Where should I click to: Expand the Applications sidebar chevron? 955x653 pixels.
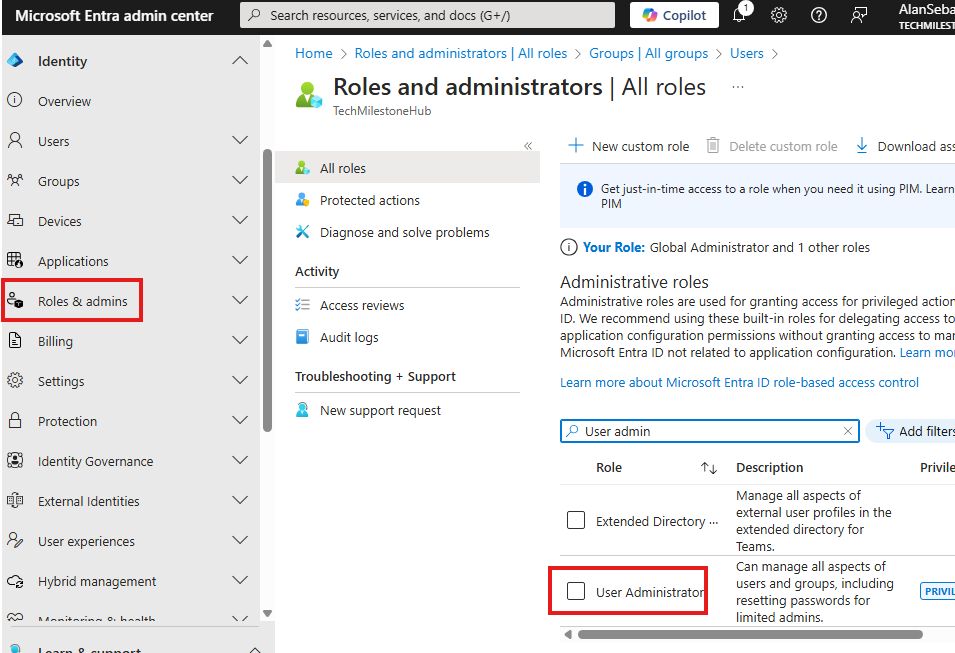(x=241, y=260)
